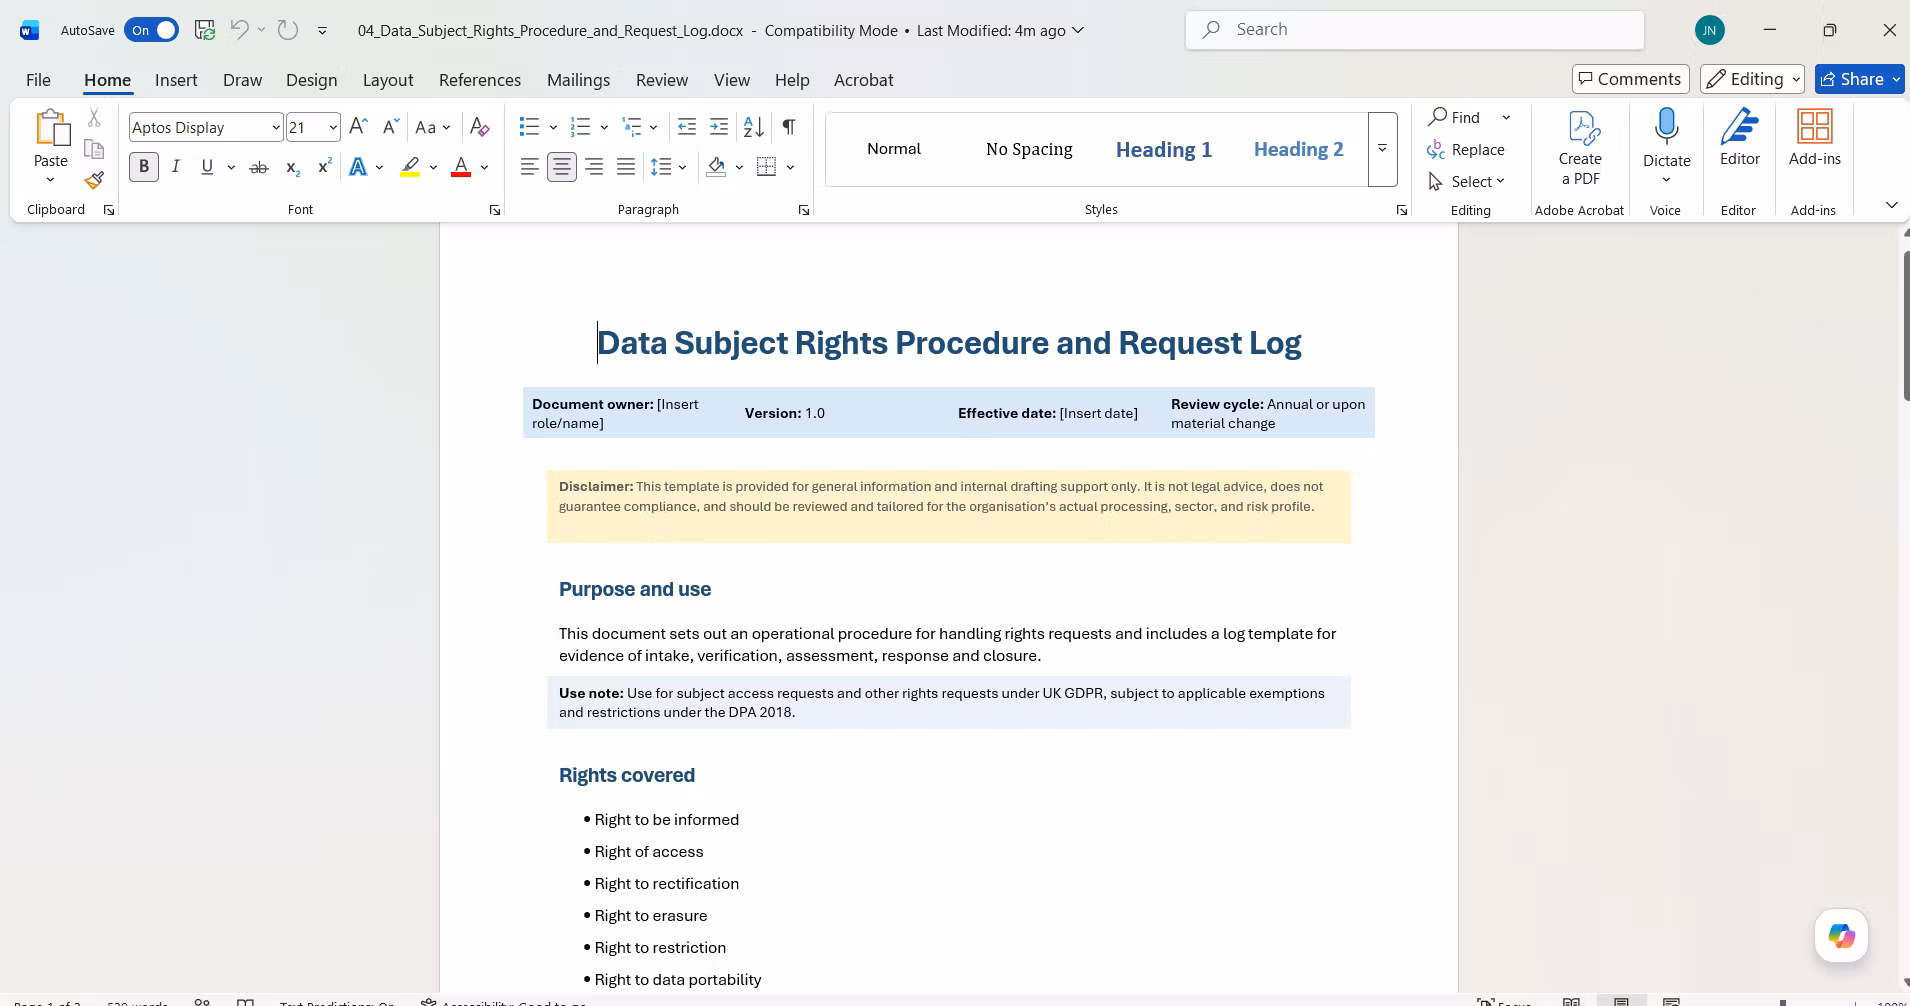Apply red font color
This screenshot has height=1006, width=1910.
[461, 167]
